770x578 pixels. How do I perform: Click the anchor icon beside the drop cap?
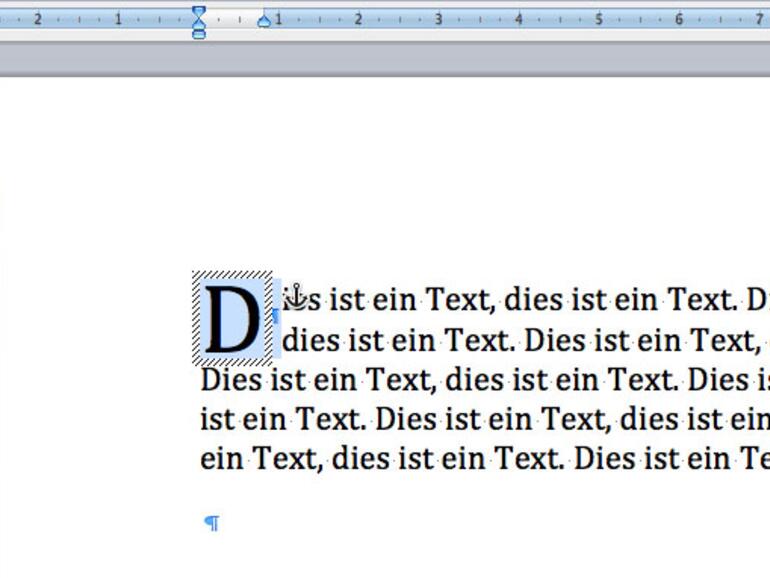coord(294,296)
